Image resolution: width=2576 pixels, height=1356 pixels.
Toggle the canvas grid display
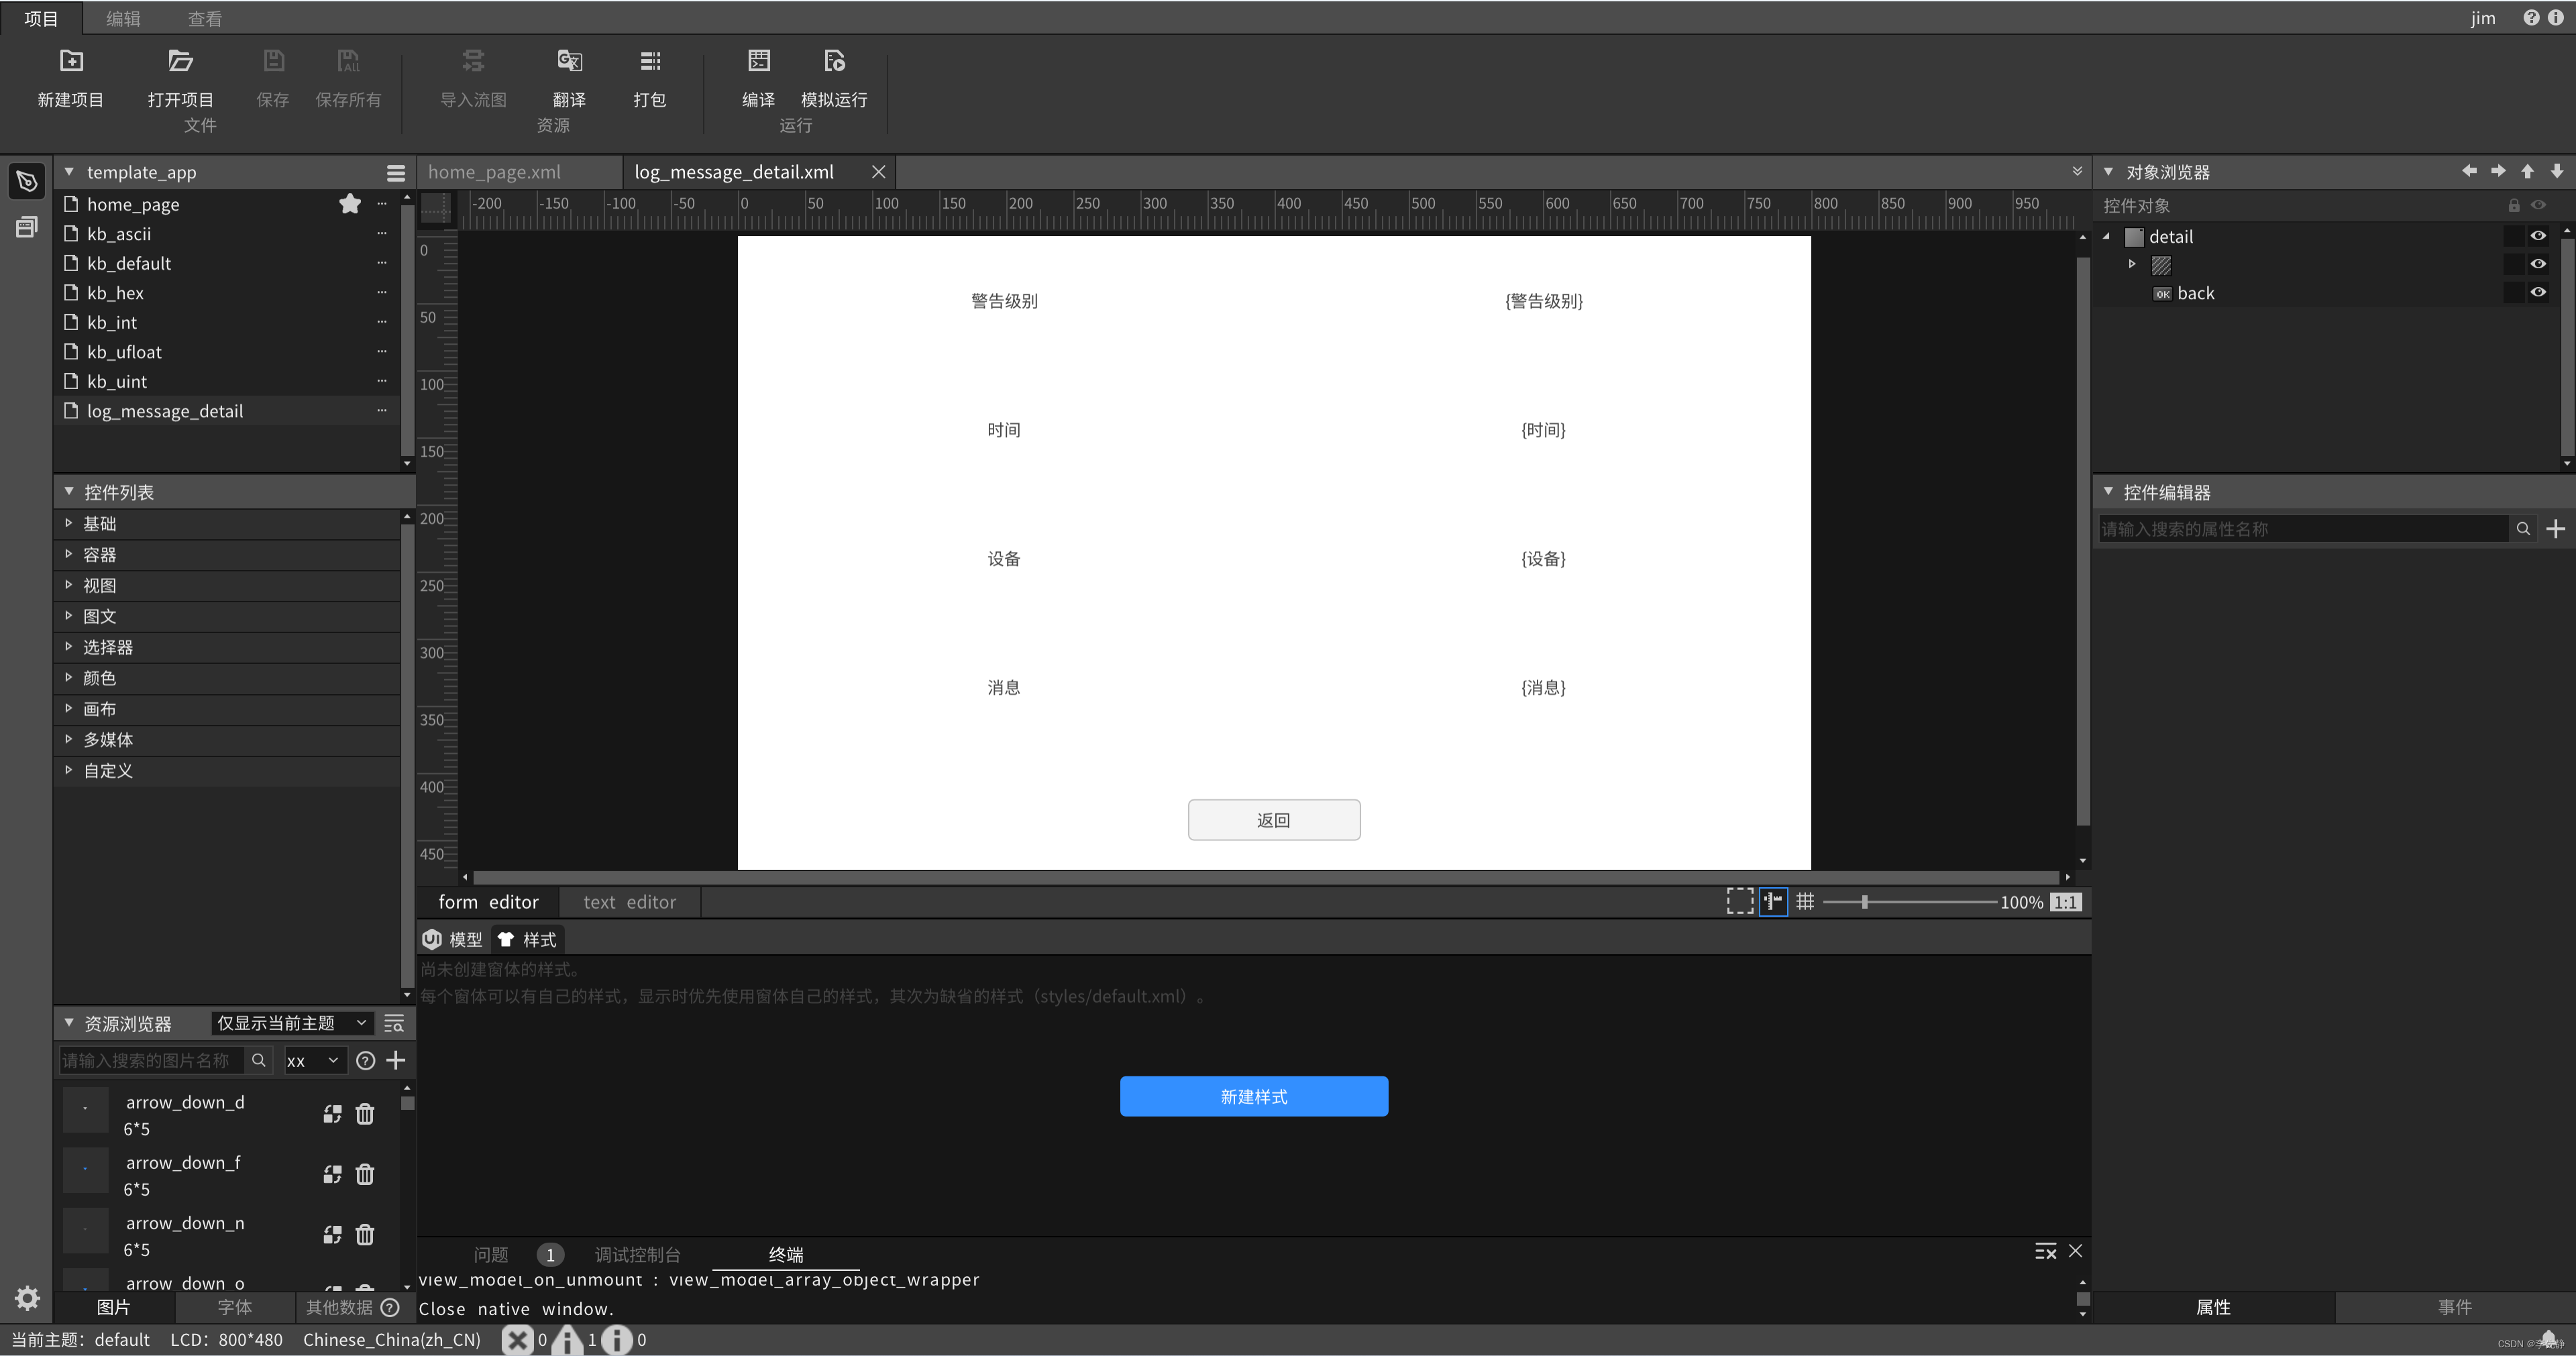point(1805,902)
